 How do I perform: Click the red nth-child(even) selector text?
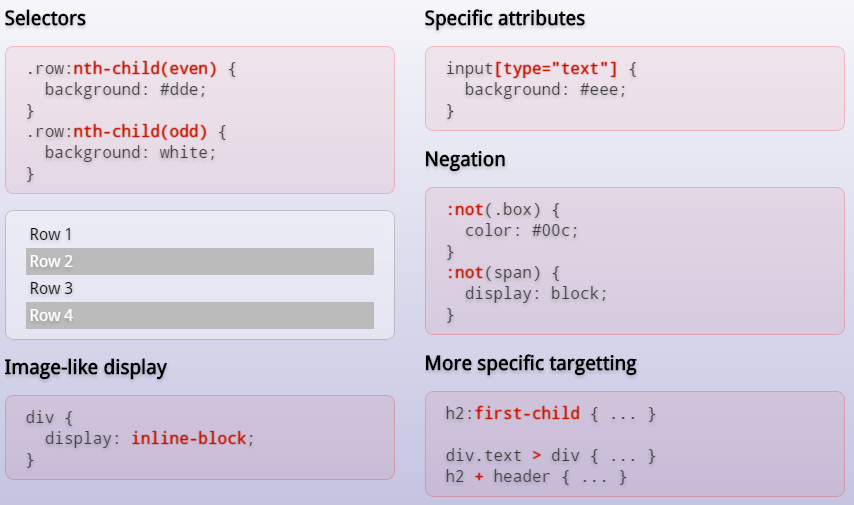point(145,69)
